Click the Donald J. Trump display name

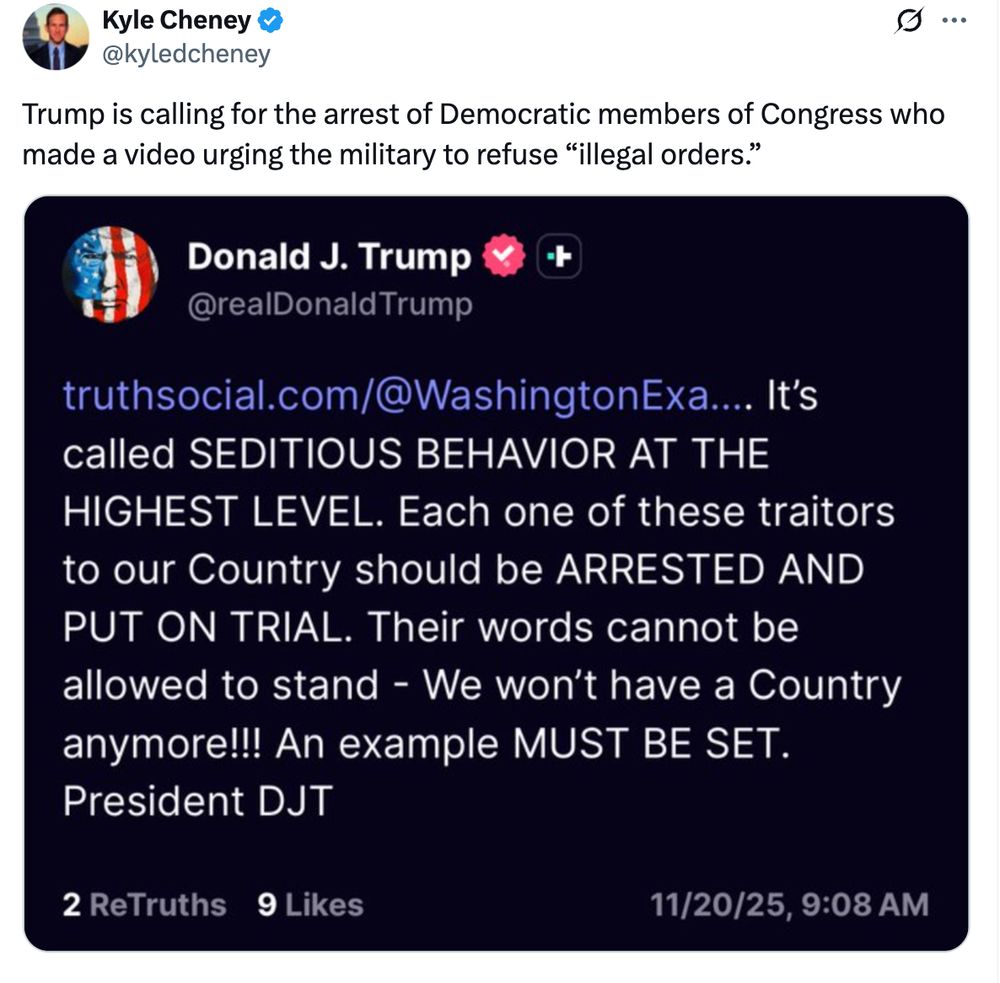point(329,256)
